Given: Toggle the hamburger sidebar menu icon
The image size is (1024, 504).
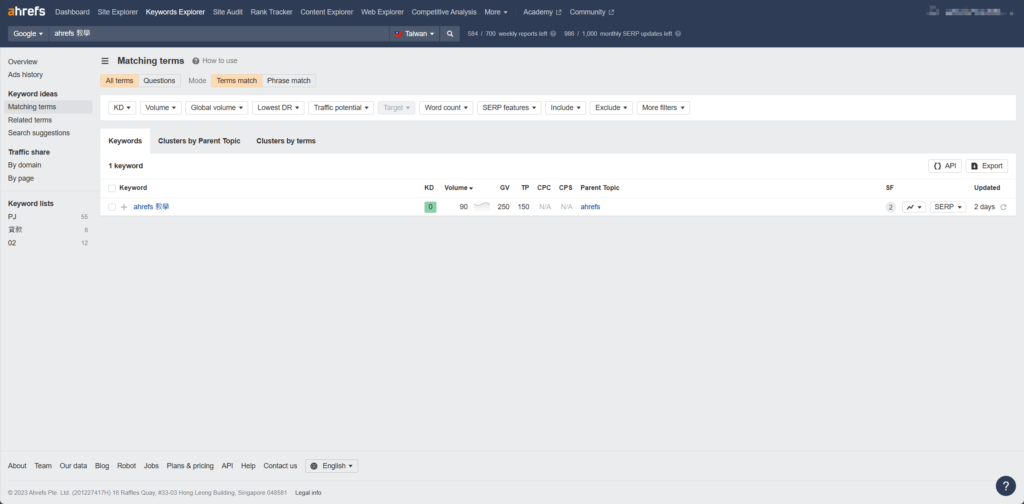Looking at the screenshot, I should click(x=105, y=61).
